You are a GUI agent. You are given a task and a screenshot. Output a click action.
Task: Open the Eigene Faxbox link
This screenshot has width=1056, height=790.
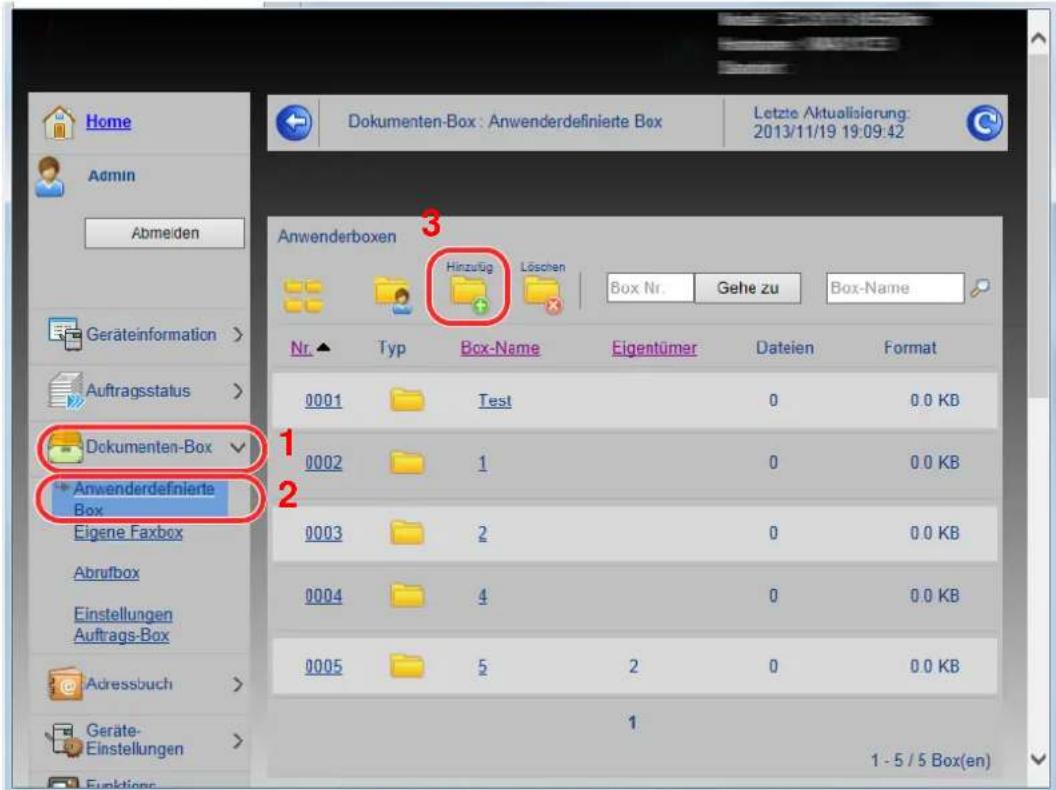[128, 533]
